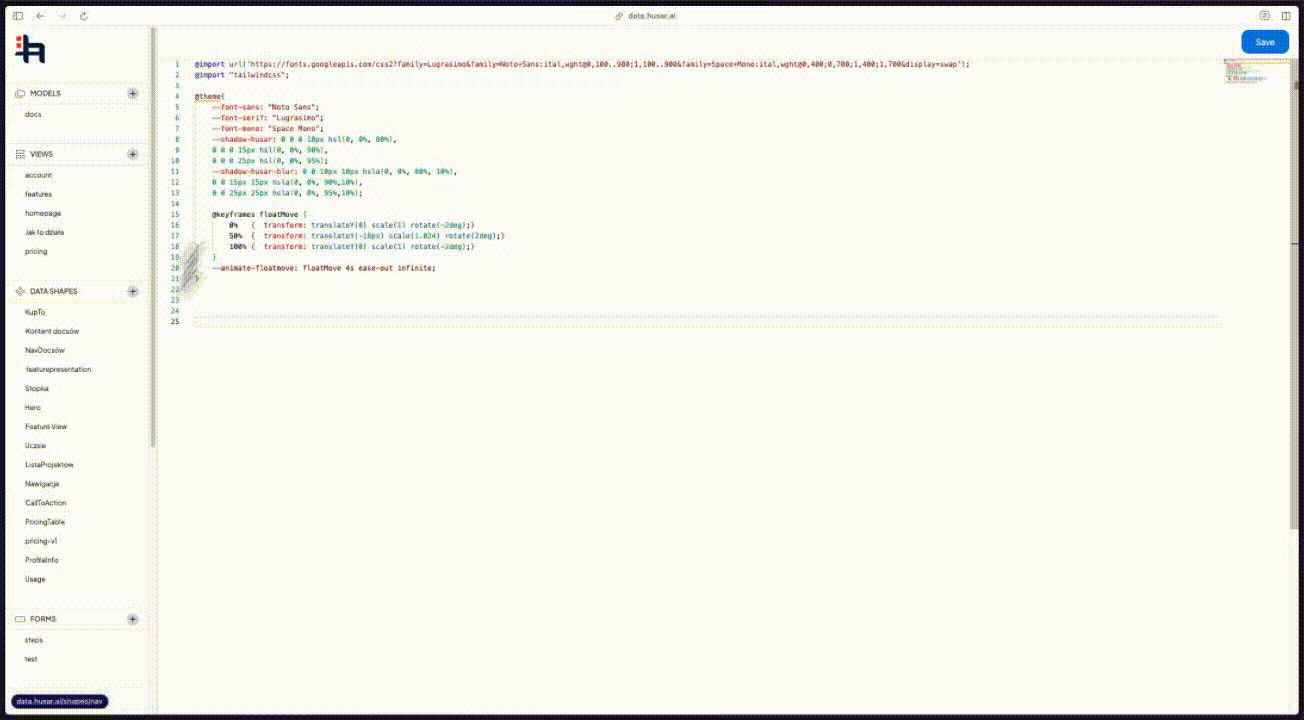Click the VIEWS section layout icon

(x=20, y=154)
